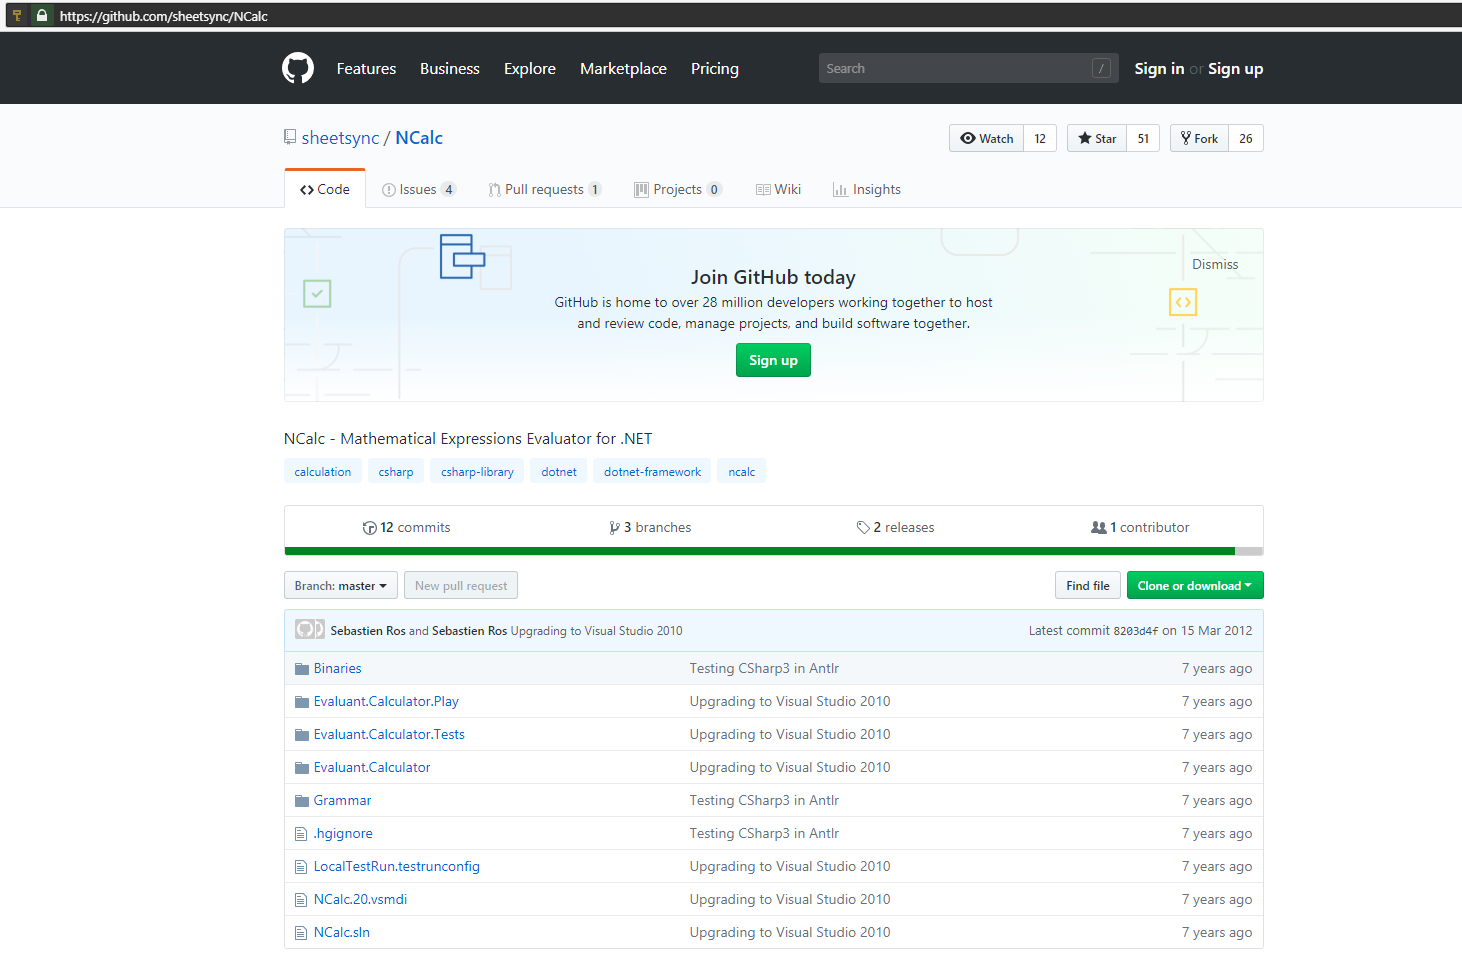Open the Branch: master dropdown
The image size is (1462, 973).
pos(340,586)
